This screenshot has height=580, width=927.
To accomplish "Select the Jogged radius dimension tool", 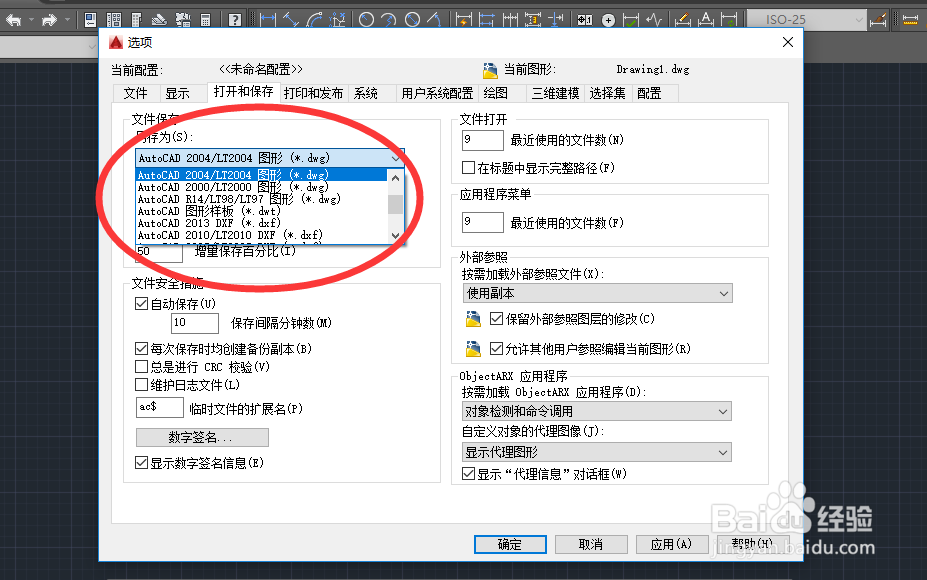I will click(x=388, y=20).
